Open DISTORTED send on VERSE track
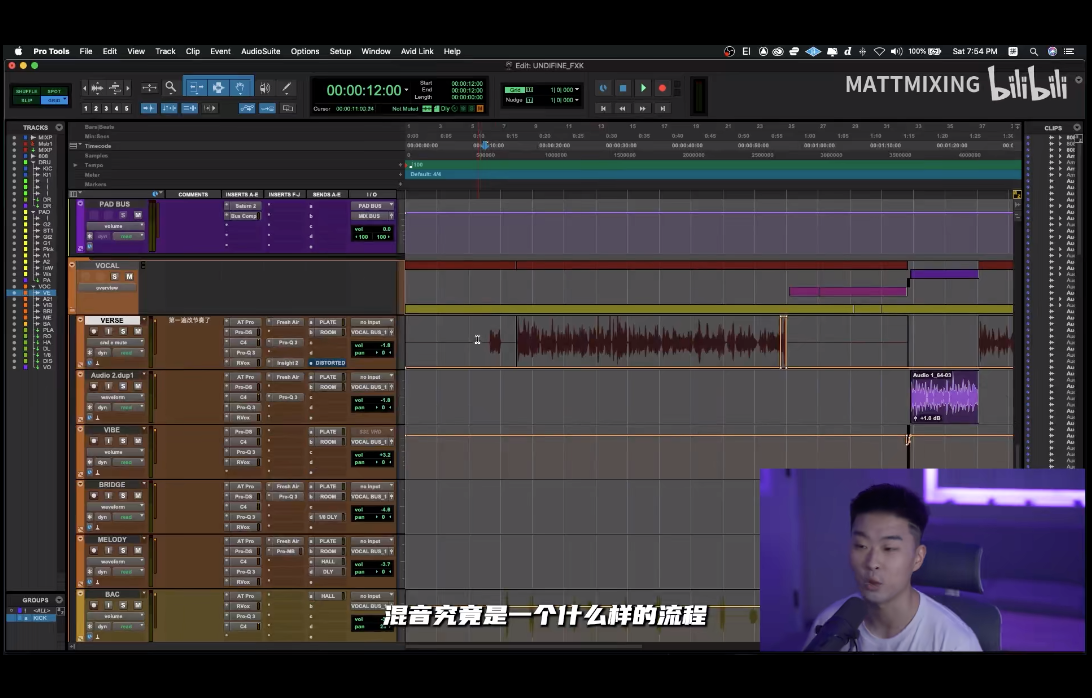This screenshot has width=1092, height=698. (329, 363)
